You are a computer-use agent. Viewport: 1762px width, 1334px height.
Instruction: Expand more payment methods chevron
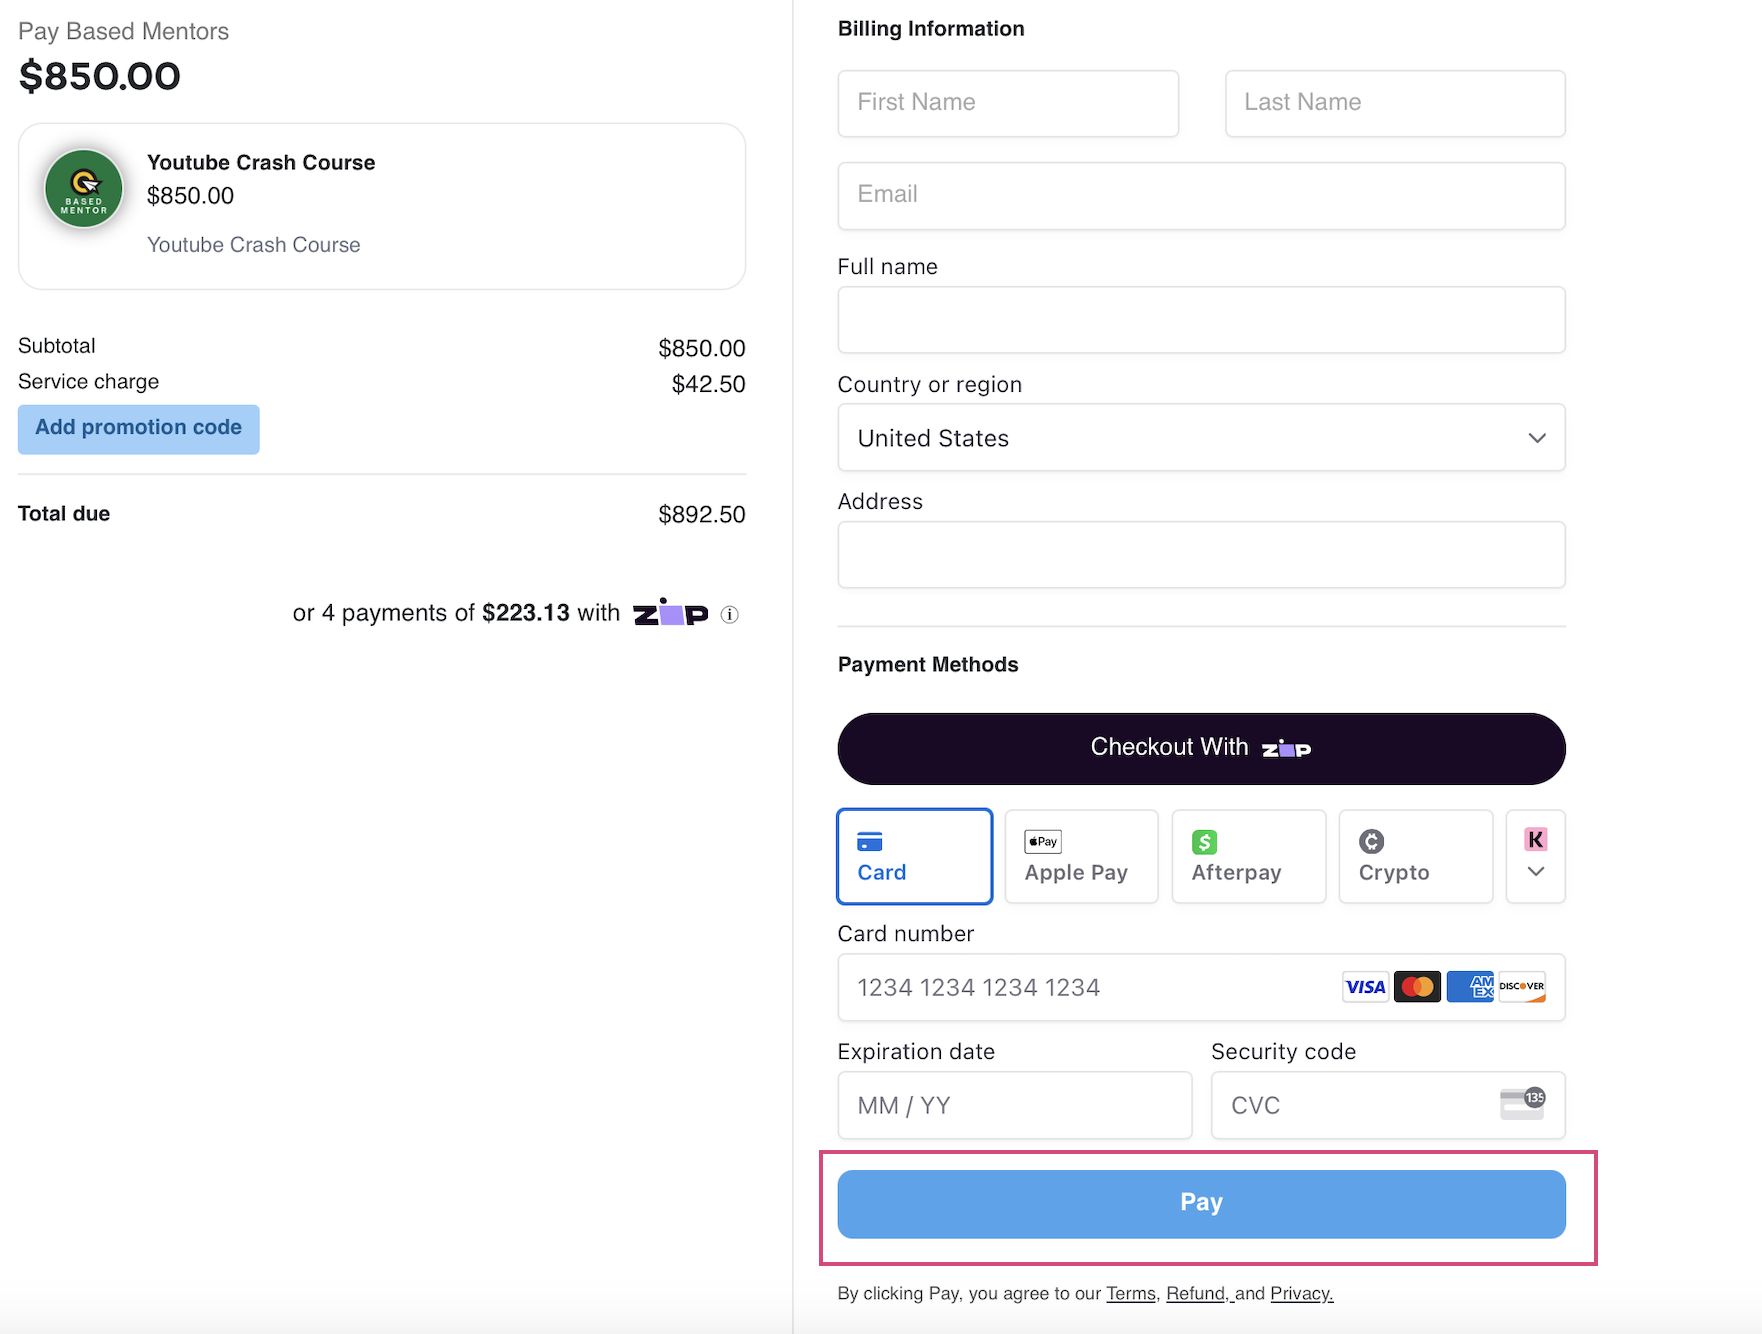[x=1536, y=872]
